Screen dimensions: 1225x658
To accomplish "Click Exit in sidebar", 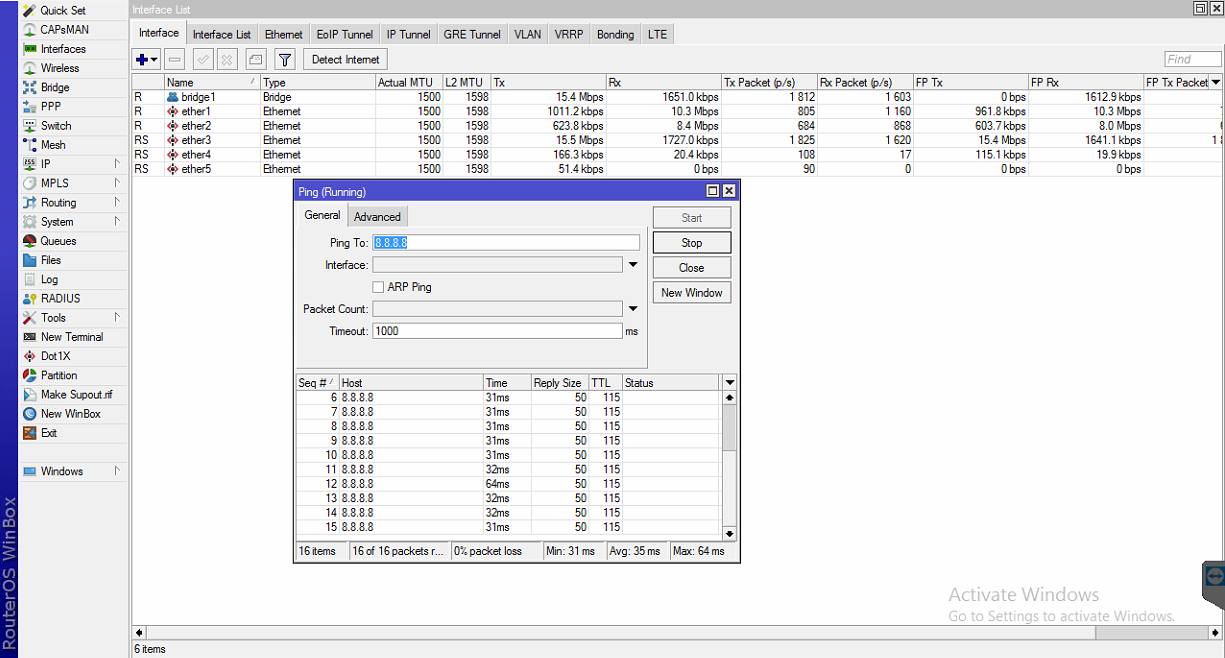I will coord(48,433).
